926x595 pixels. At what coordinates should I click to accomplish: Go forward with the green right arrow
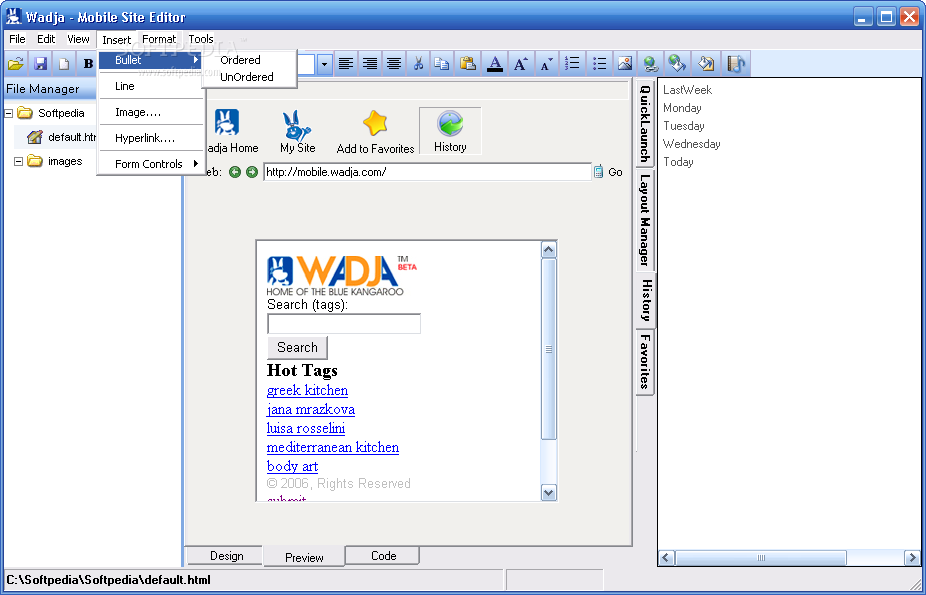click(252, 172)
